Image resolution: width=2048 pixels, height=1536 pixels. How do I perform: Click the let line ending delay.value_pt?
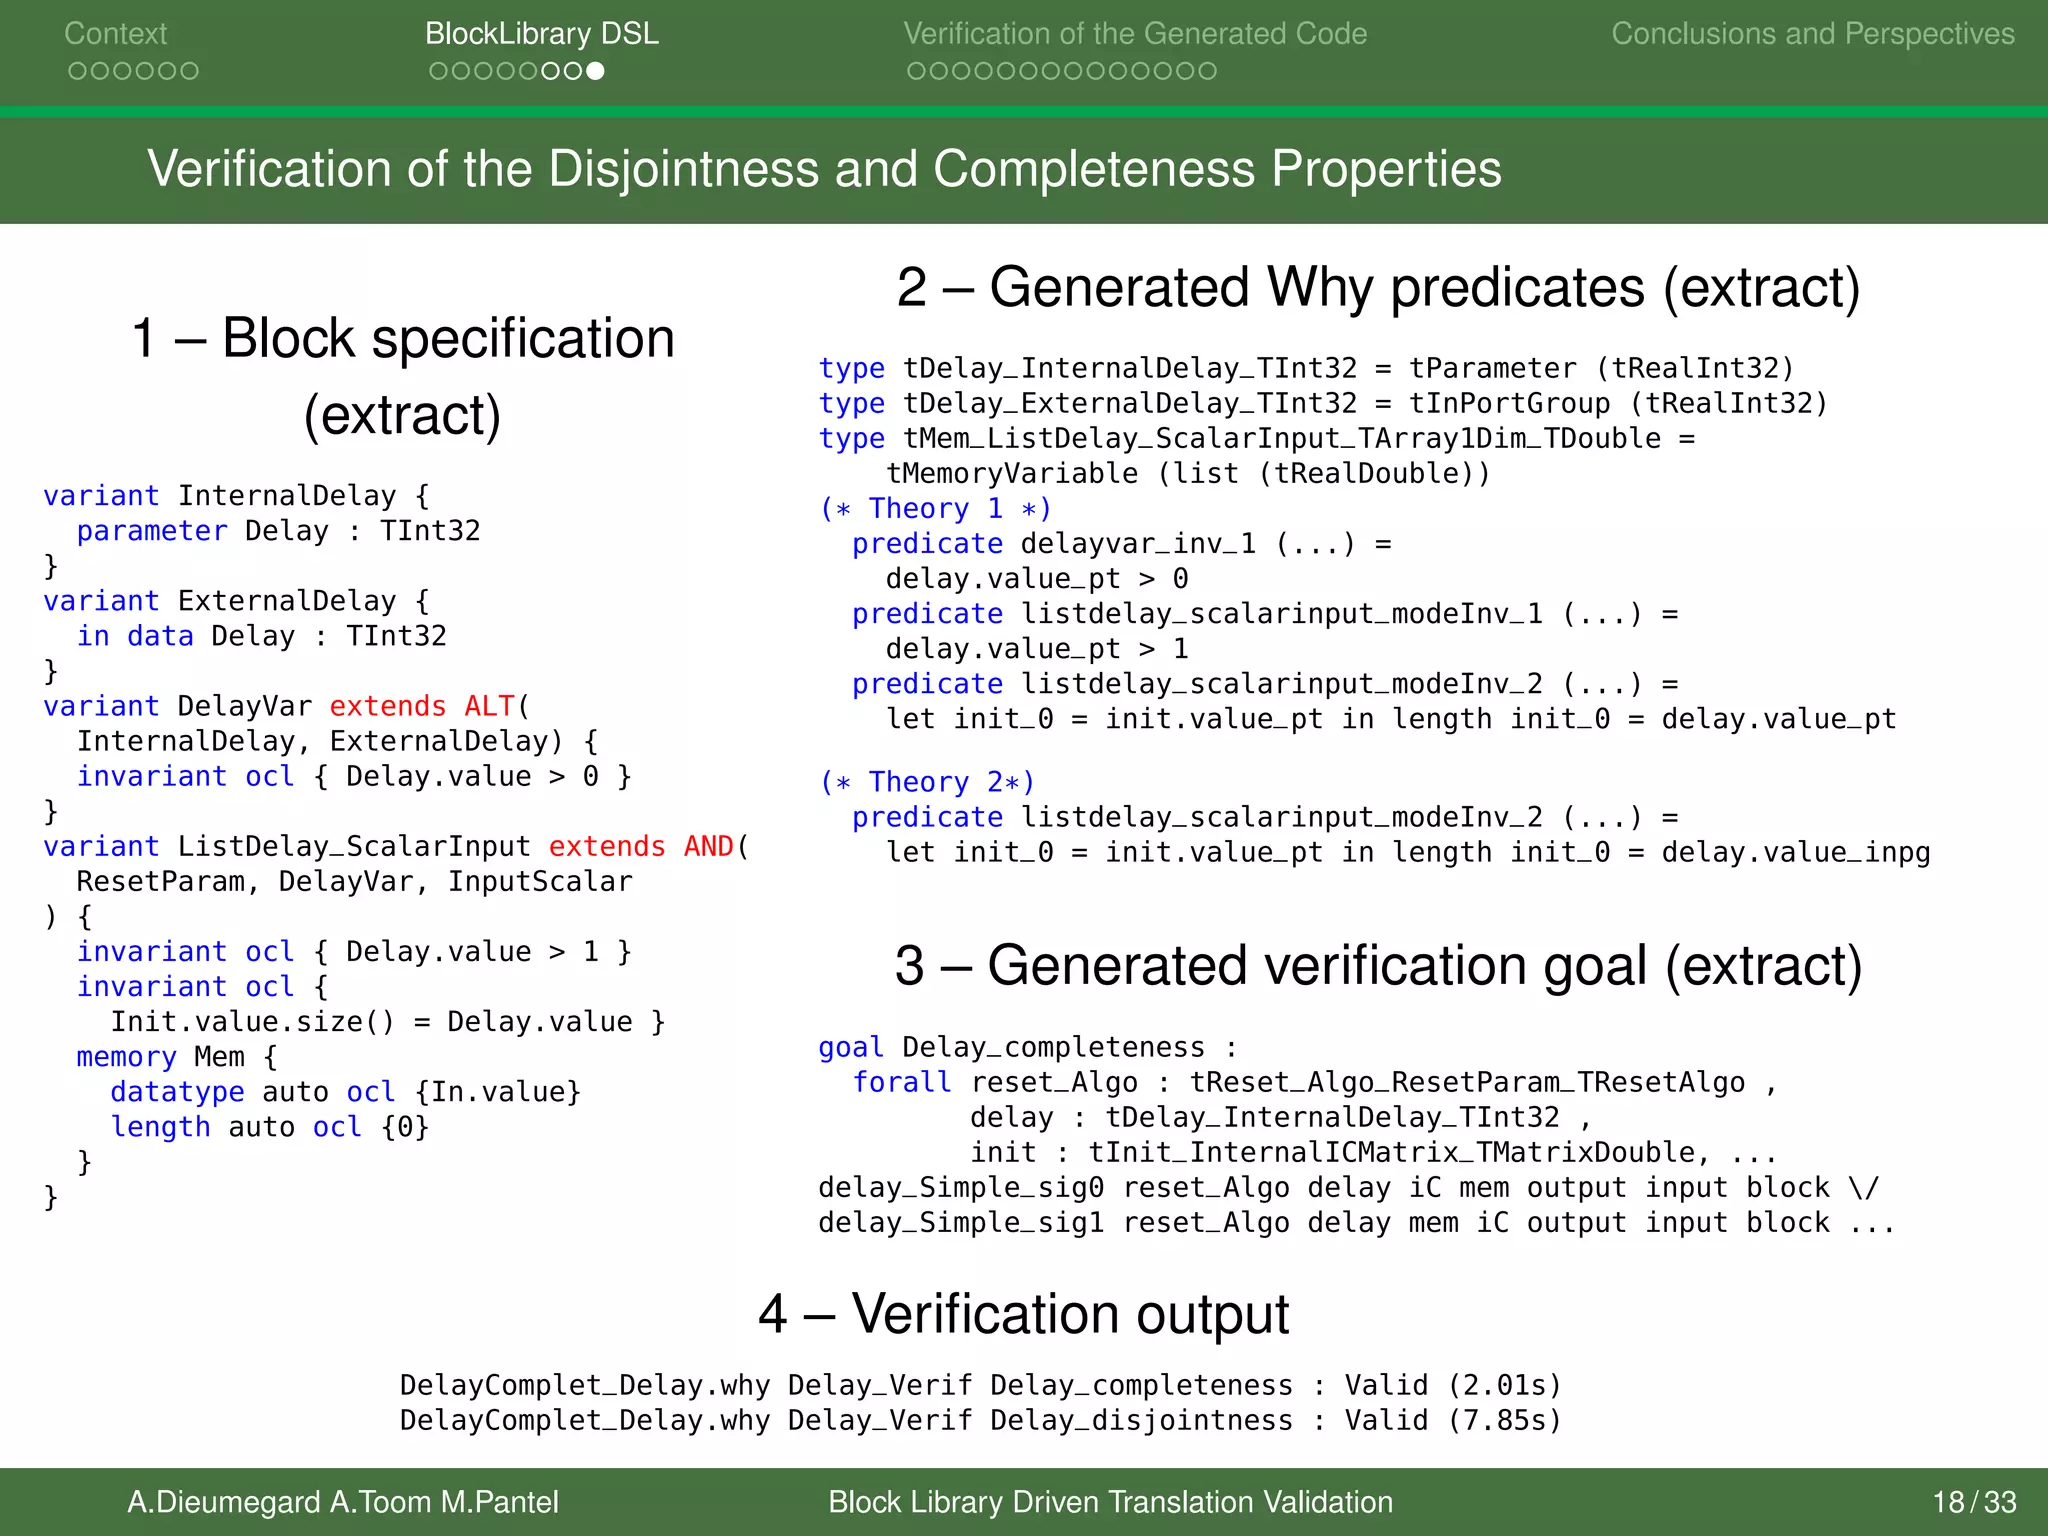(1391, 718)
